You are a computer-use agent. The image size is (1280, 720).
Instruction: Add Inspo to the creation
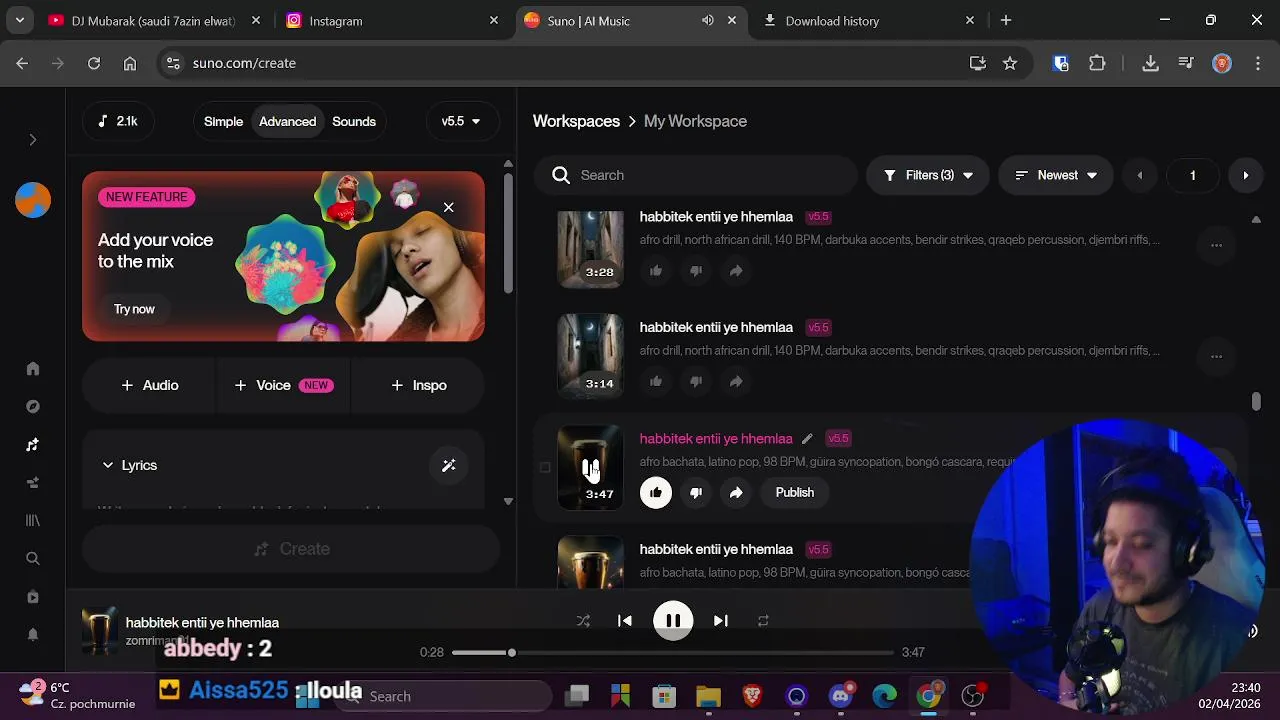pos(419,385)
